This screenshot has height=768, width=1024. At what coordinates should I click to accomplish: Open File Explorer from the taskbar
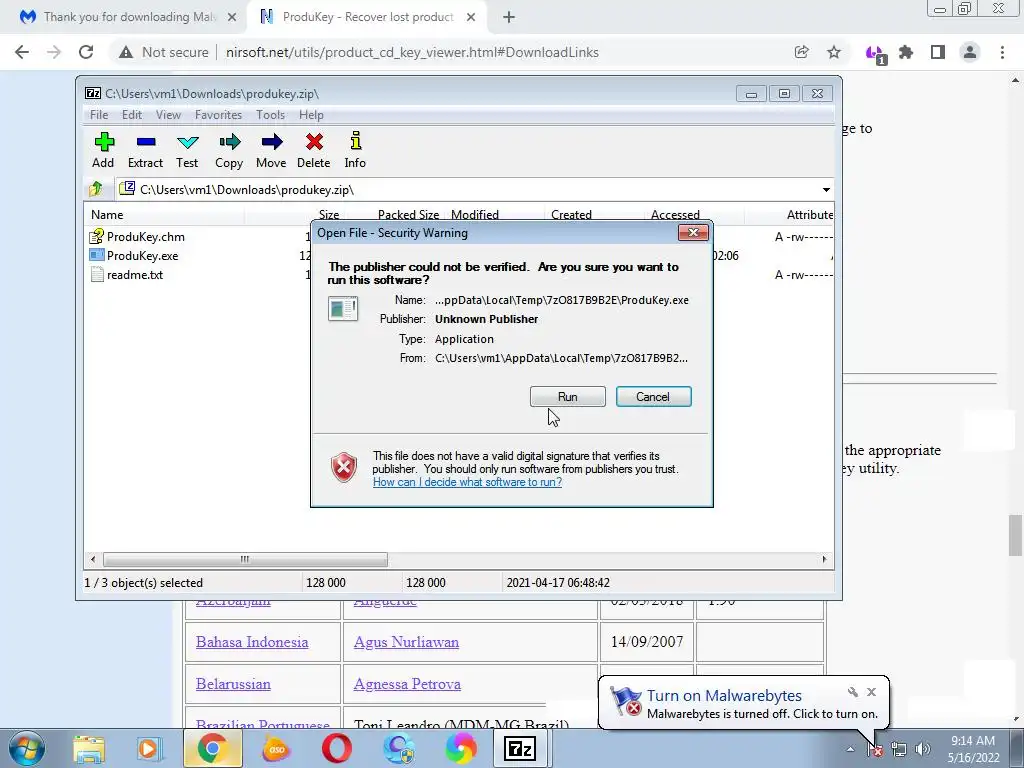89,749
